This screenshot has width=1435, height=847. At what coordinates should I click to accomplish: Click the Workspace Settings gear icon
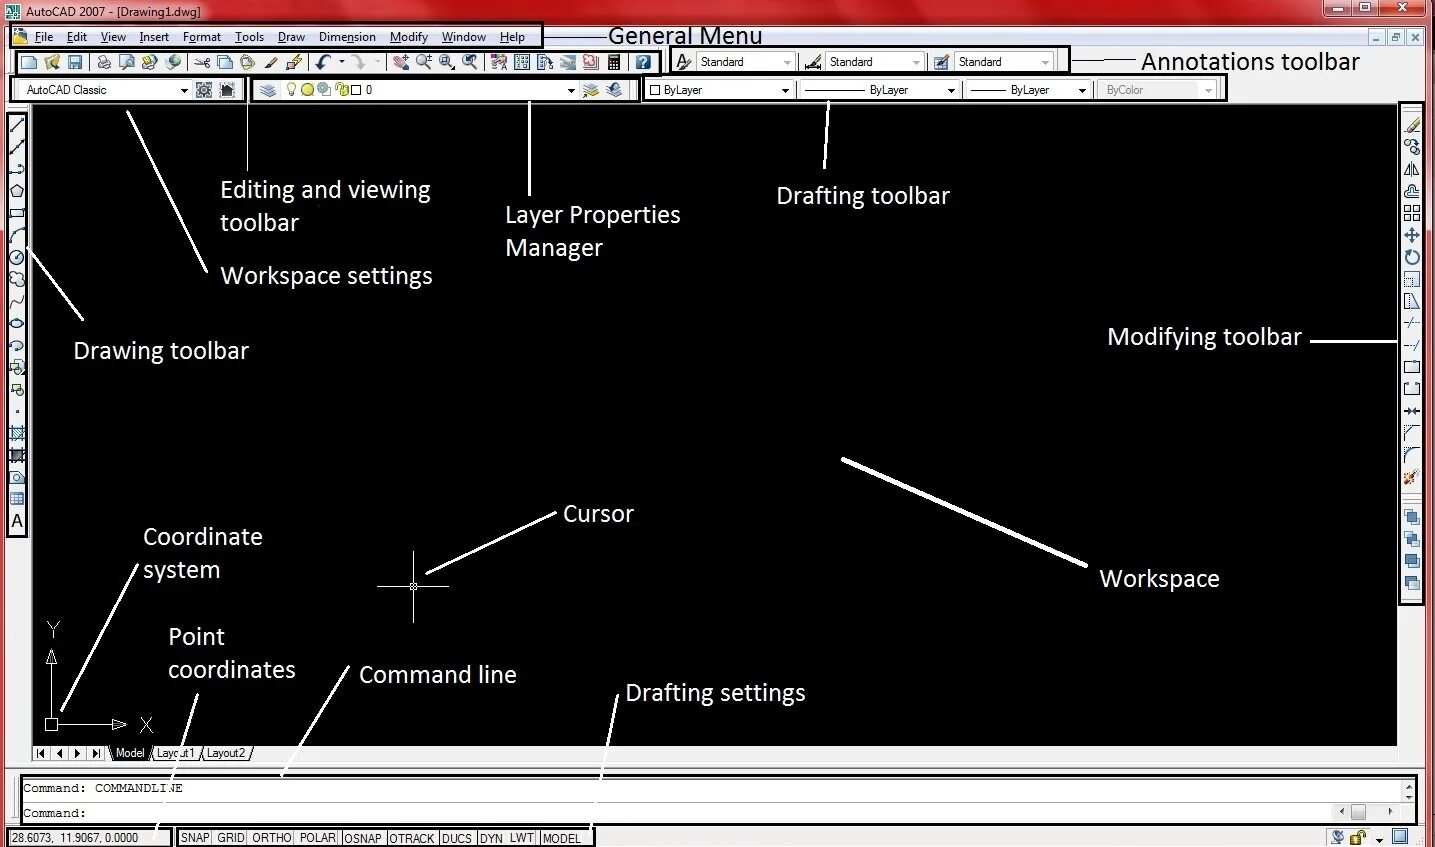(204, 90)
